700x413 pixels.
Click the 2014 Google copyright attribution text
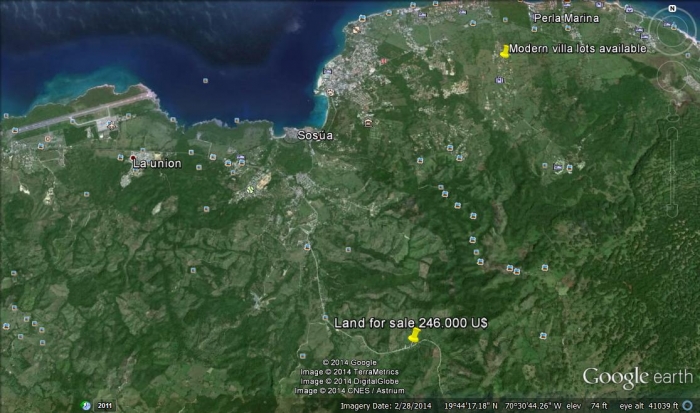(349, 362)
